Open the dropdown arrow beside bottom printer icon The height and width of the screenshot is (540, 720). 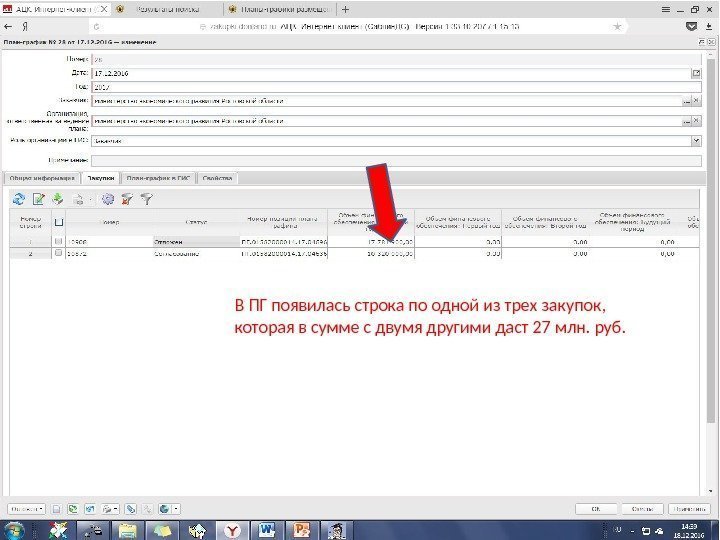[115, 509]
